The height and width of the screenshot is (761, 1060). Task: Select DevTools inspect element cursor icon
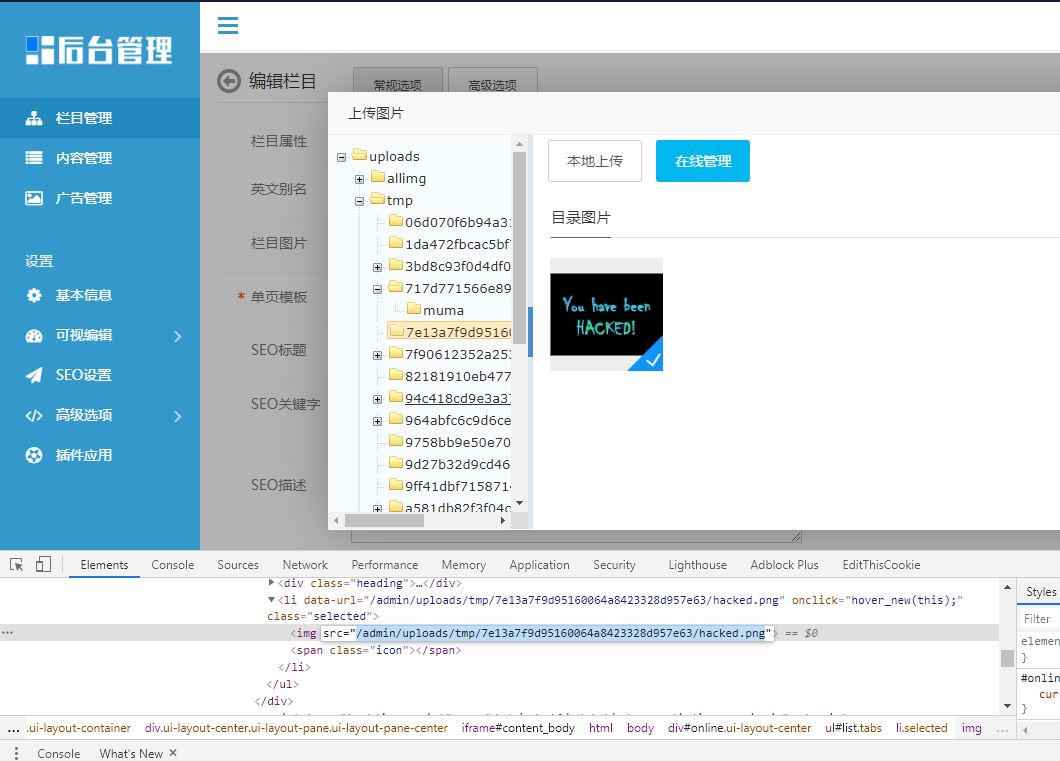(x=17, y=564)
